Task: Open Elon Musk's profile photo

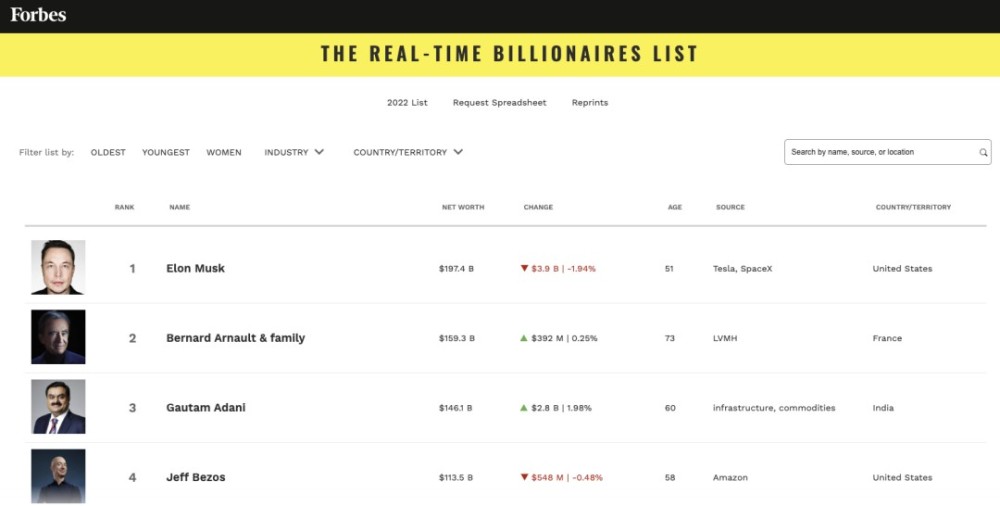Action: point(58,267)
